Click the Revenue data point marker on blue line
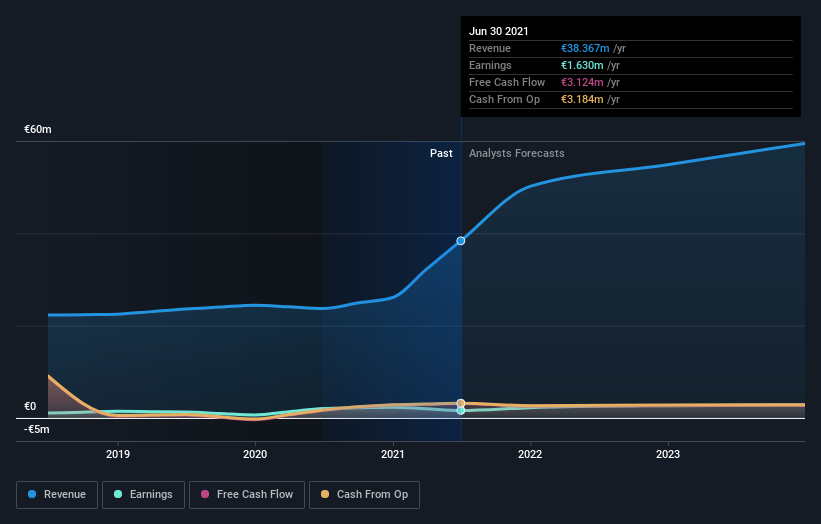Image resolution: width=821 pixels, height=524 pixels. (461, 241)
